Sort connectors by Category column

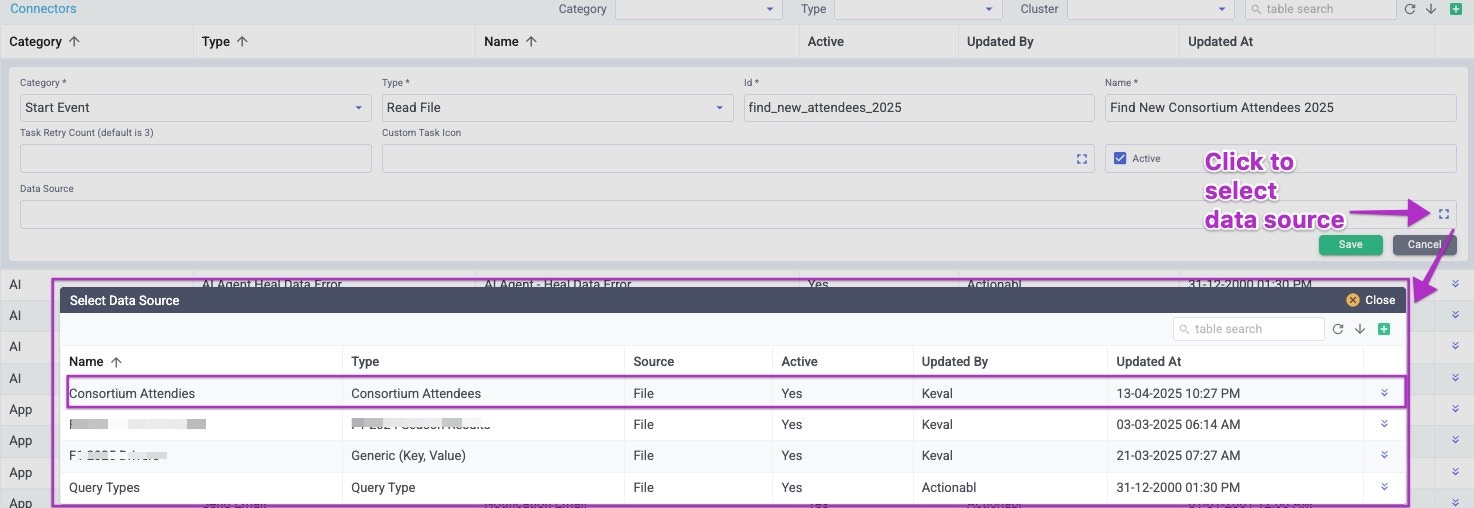pyautogui.click(x=45, y=42)
